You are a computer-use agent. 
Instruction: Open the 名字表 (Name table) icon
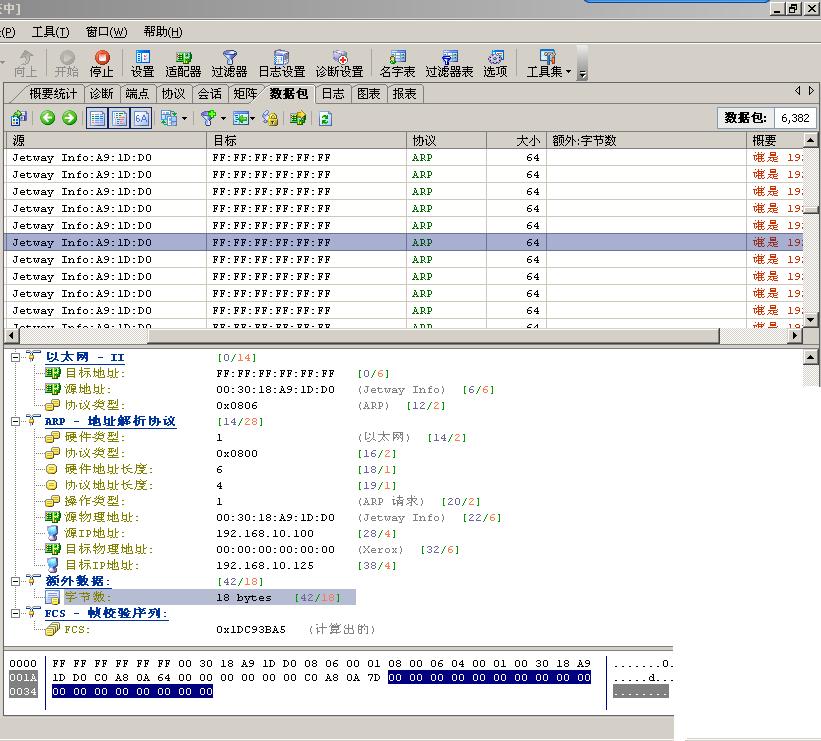397,59
